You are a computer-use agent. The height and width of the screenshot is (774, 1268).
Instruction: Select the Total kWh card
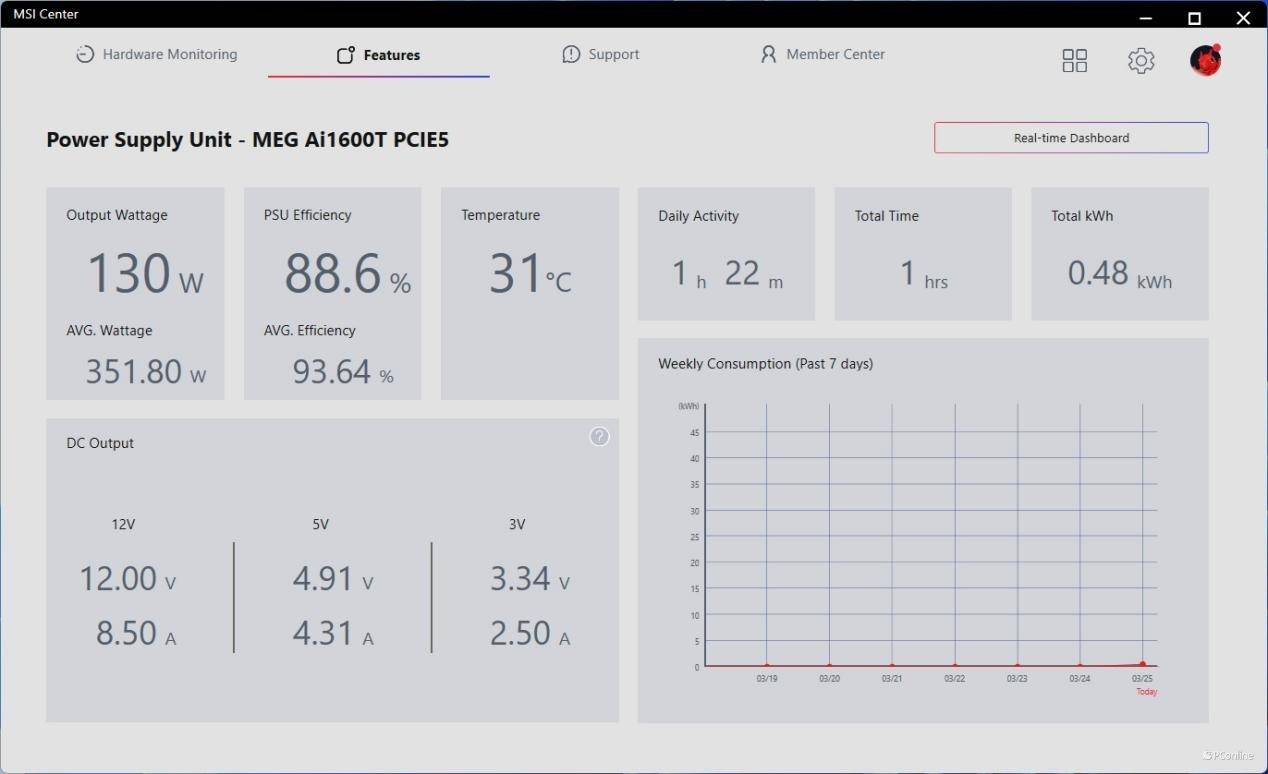[x=1119, y=254]
